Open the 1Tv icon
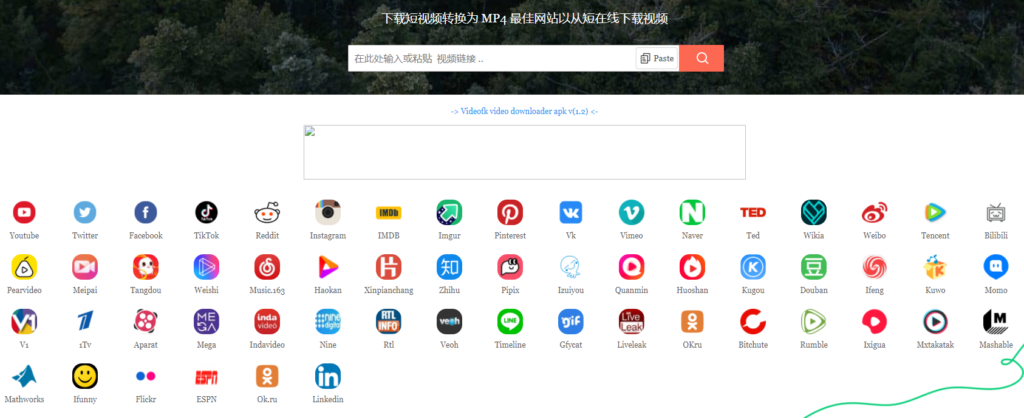 (x=85, y=321)
